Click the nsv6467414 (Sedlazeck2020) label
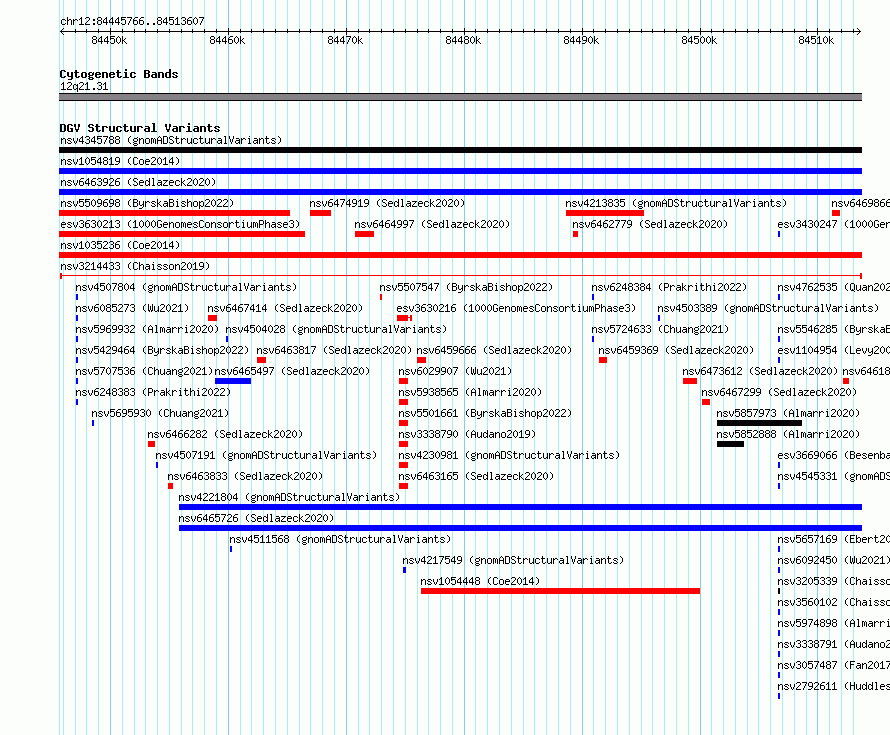Screen dimensions: 890x735 click(285, 308)
